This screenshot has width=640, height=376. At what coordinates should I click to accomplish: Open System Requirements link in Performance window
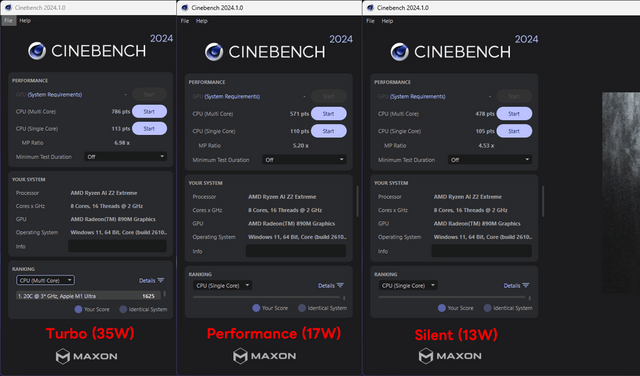tap(232, 97)
